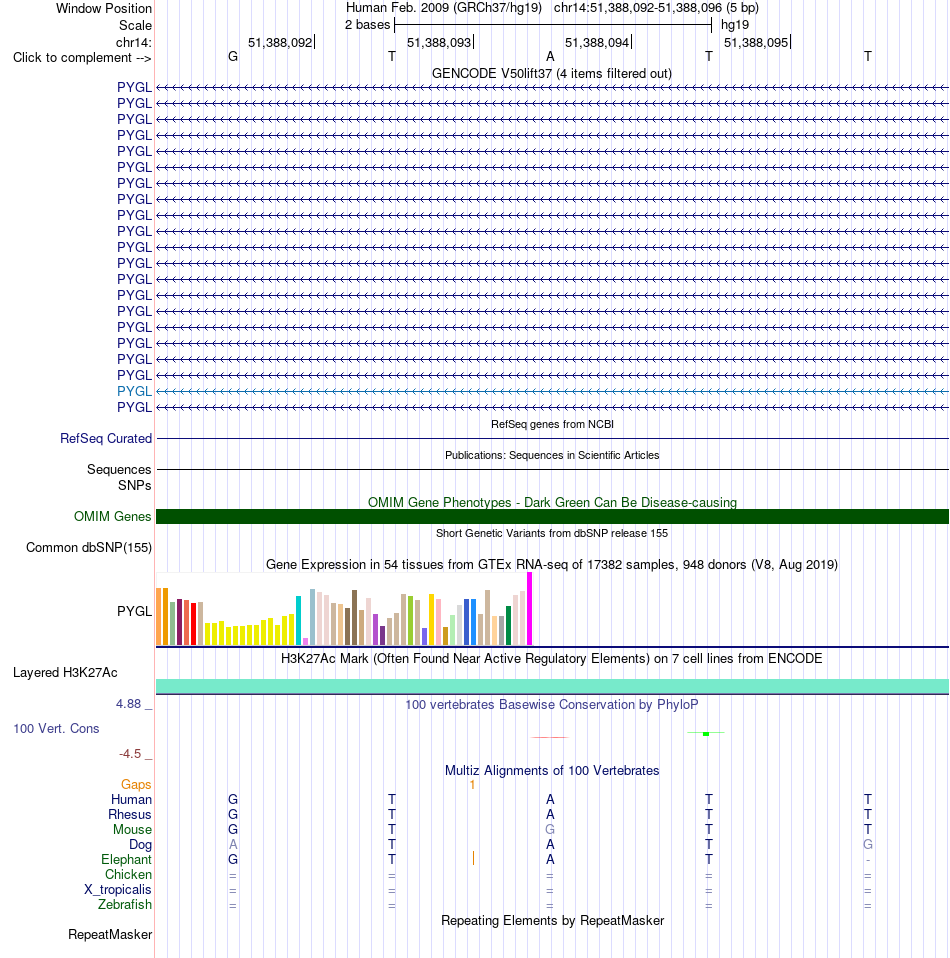Viewport: 950px width, 958px height.
Task: Click base G in the complement sequence row
Action: (x=233, y=56)
